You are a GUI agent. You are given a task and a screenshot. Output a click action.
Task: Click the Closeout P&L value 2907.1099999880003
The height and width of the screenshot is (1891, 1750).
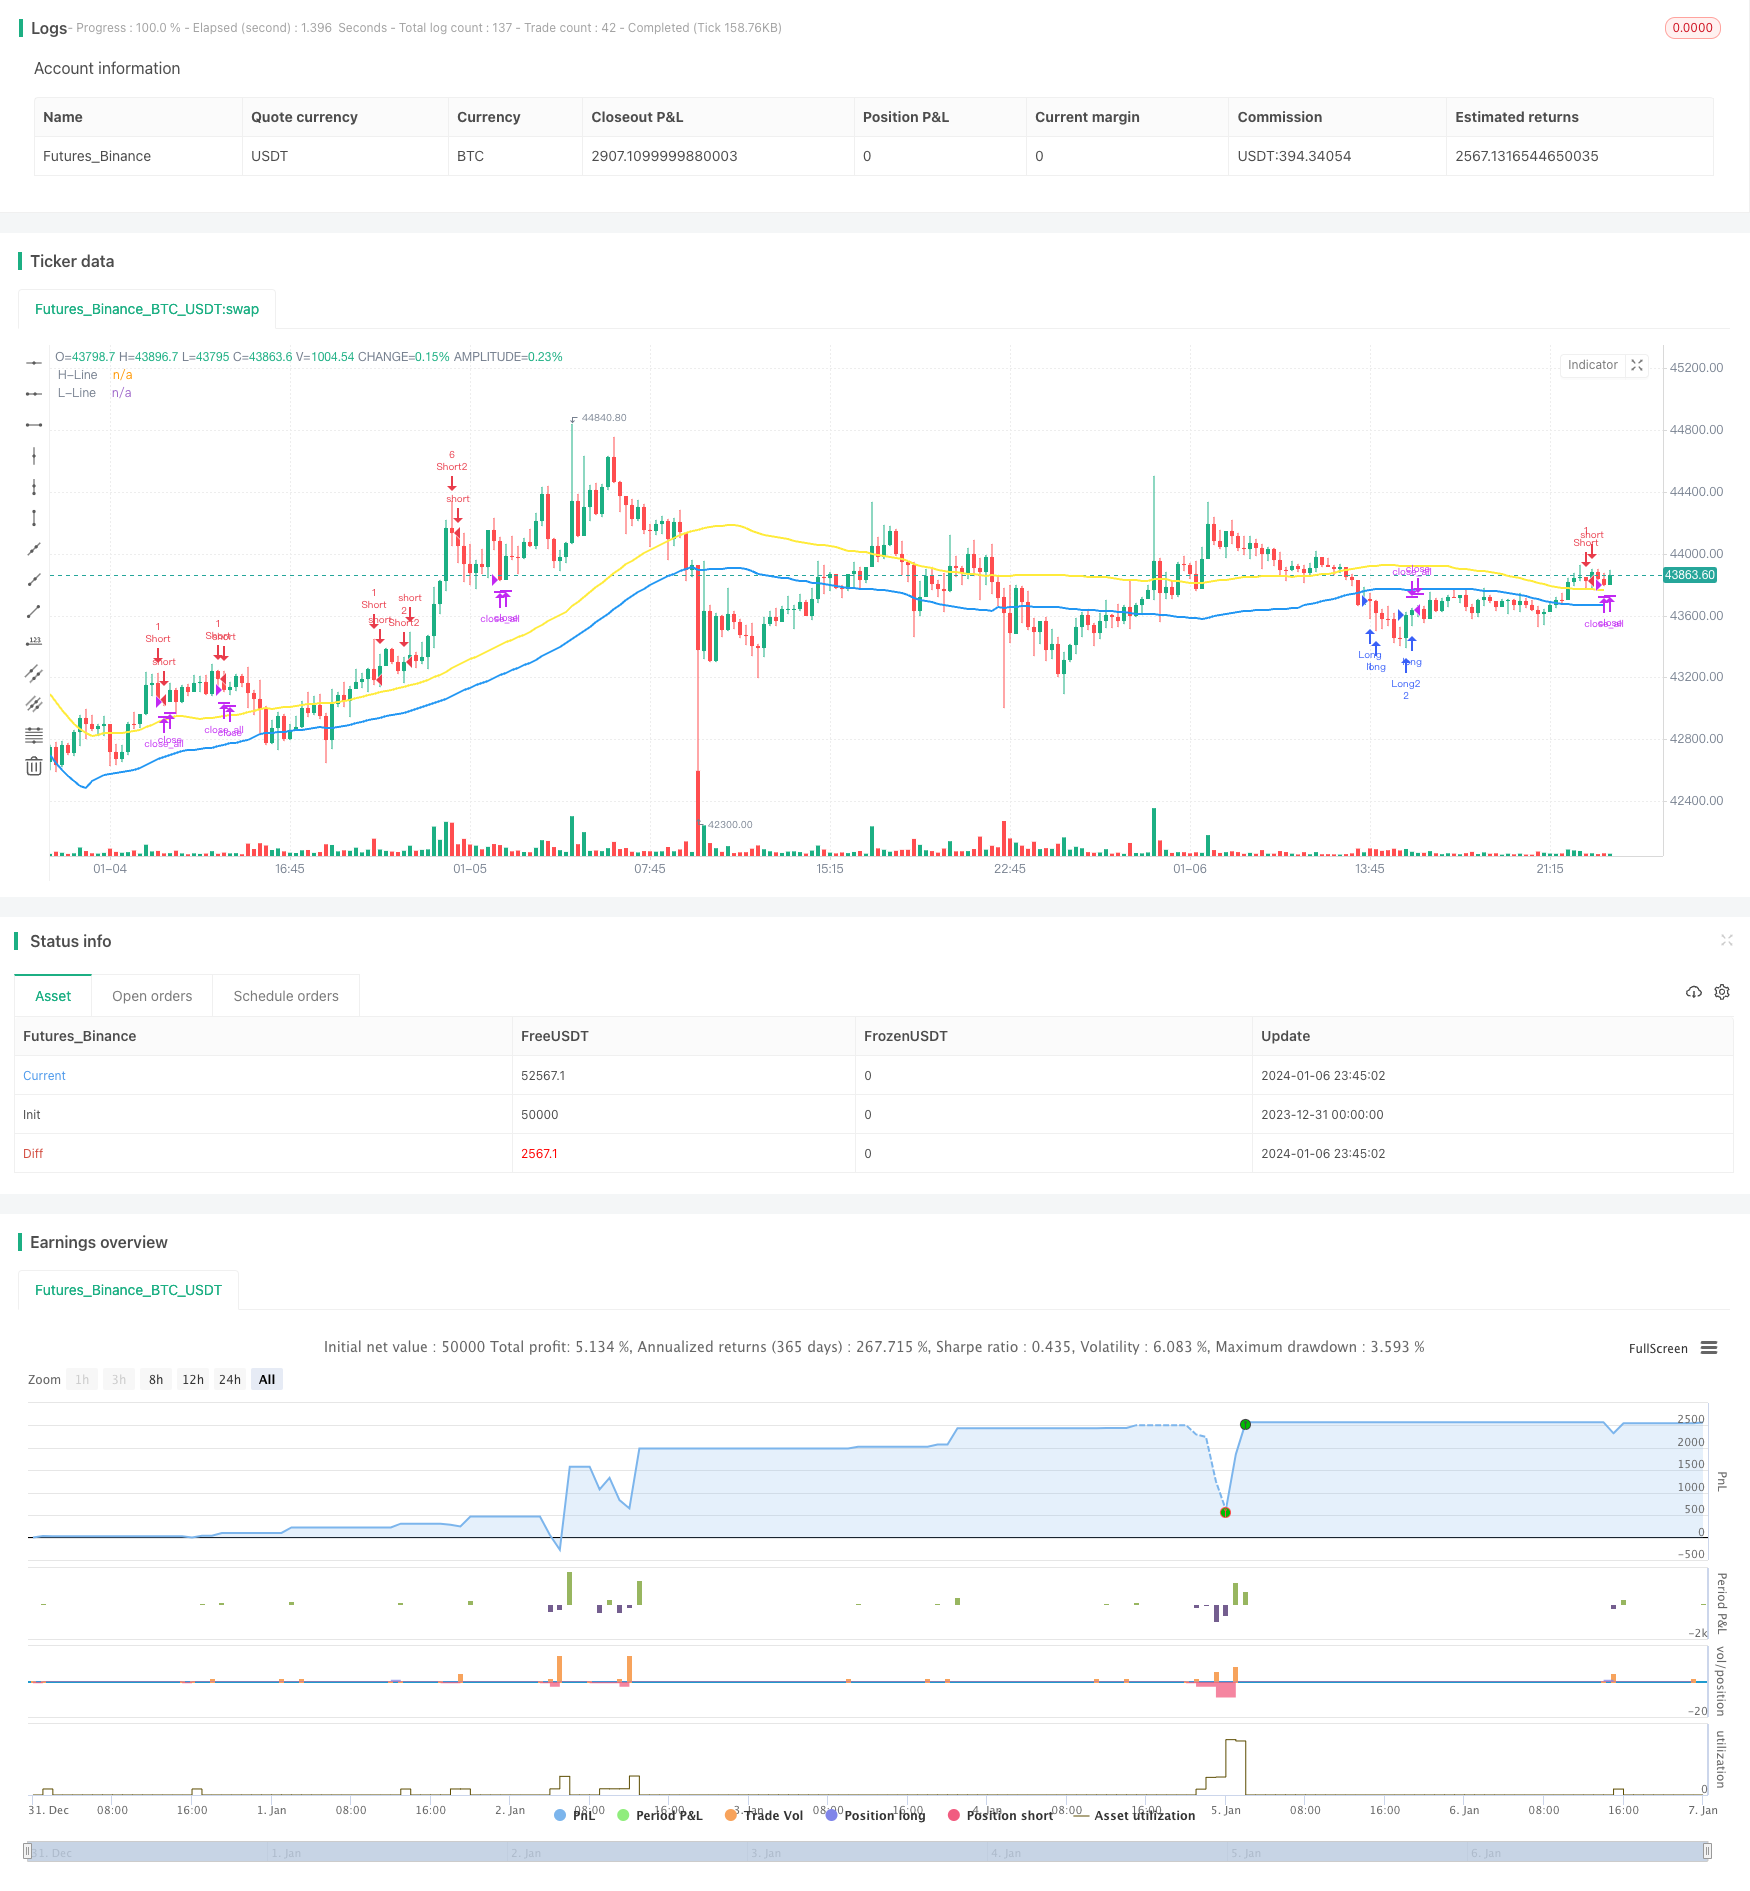tap(664, 156)
